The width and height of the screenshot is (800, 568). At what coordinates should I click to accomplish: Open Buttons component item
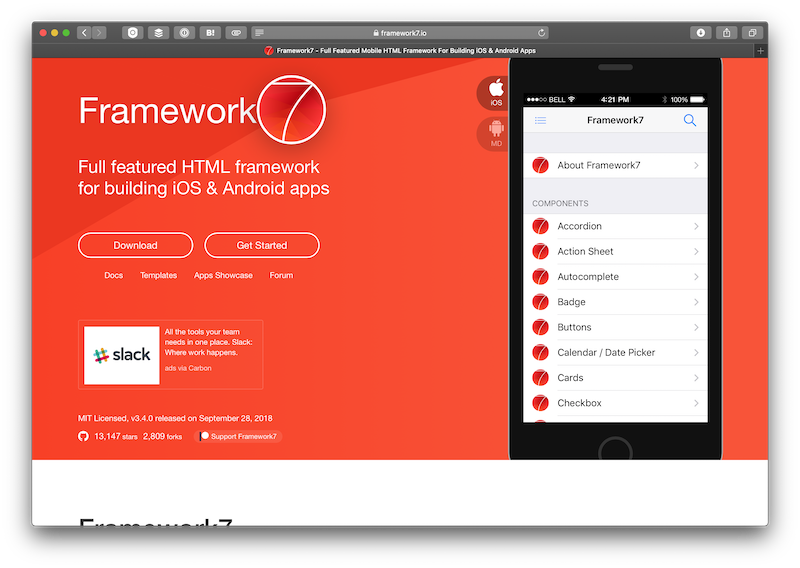pyautogui.click(x=615, y=327)
